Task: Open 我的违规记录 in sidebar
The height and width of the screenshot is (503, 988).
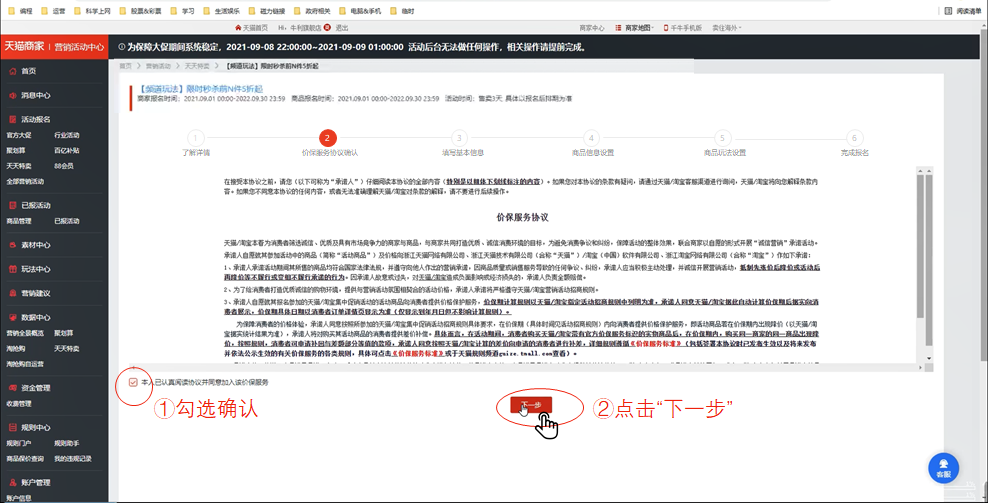Action: 73,459
